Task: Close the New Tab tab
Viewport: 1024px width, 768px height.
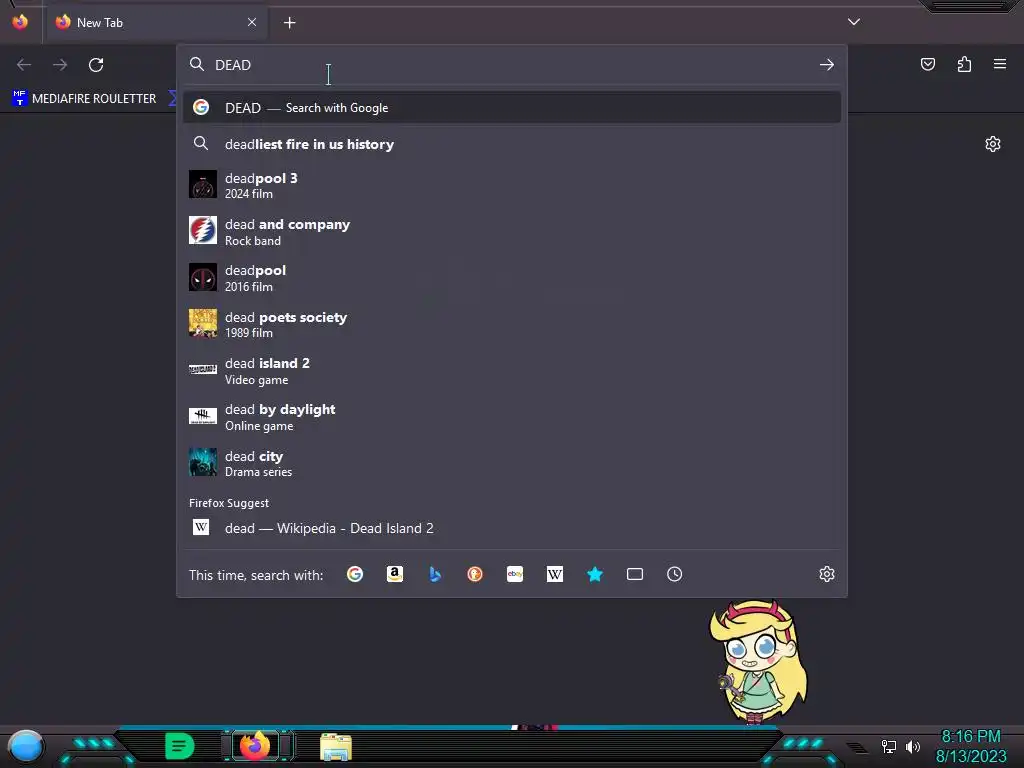Action: point(252,22)
